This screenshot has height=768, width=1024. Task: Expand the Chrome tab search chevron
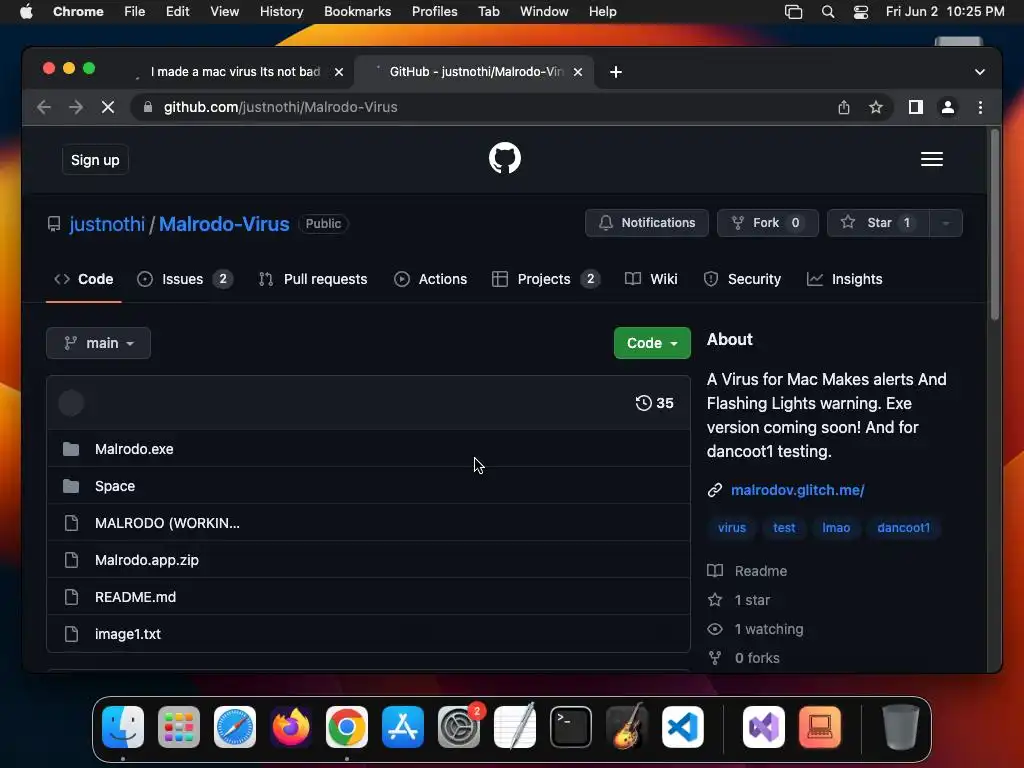click(x=980, y=72)
